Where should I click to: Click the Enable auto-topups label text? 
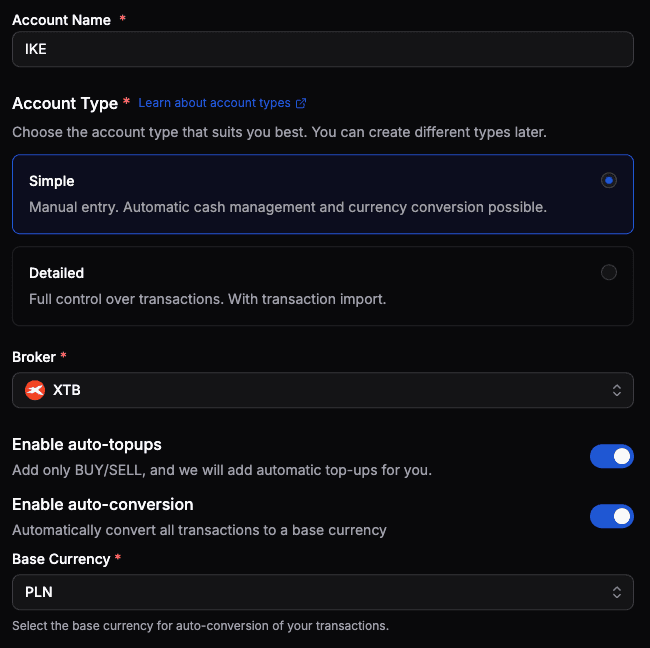click(87, 444)
